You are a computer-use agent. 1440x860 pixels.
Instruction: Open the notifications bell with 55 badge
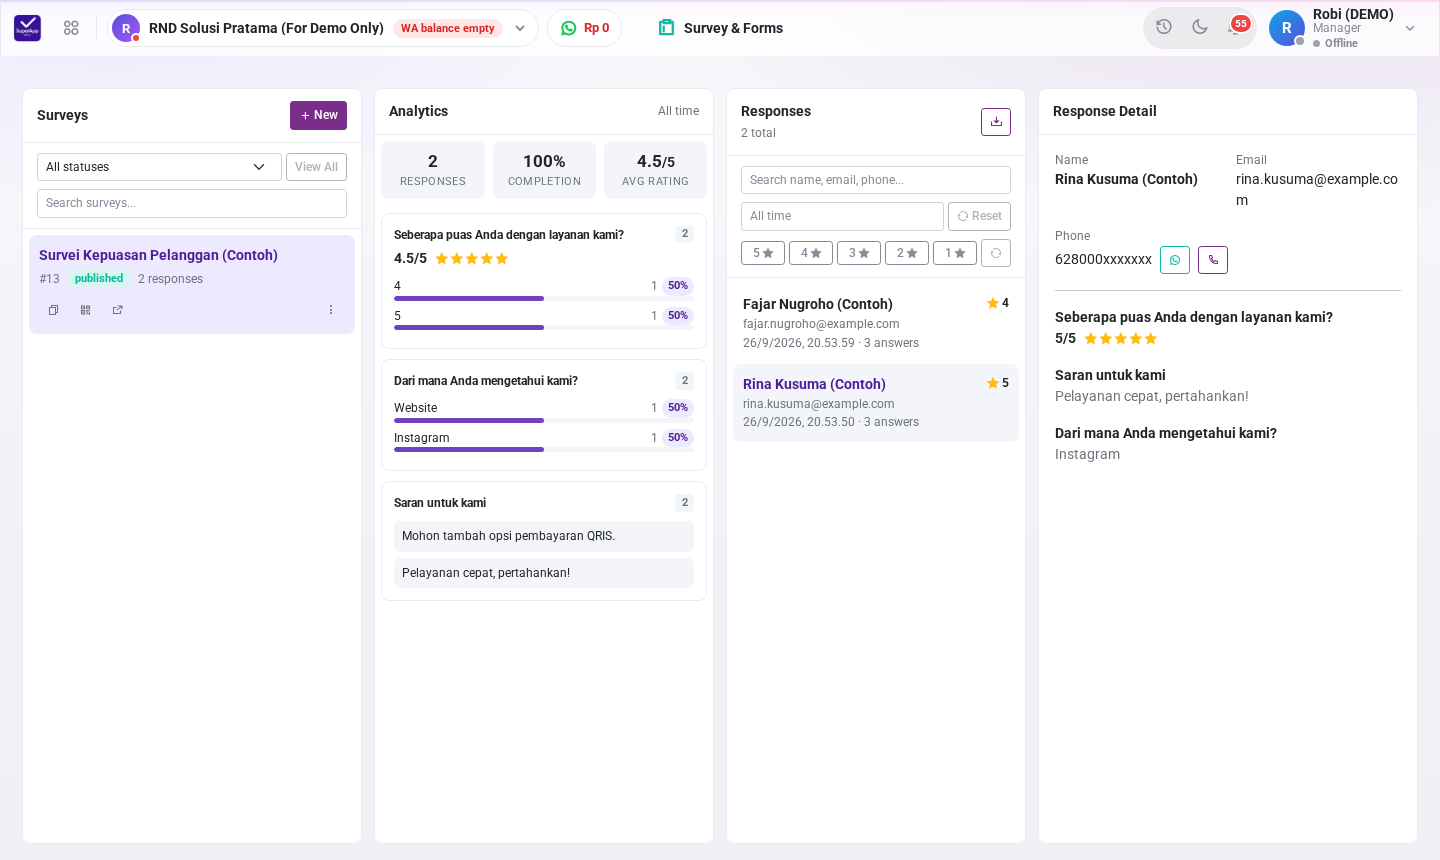click(1236, 27)
